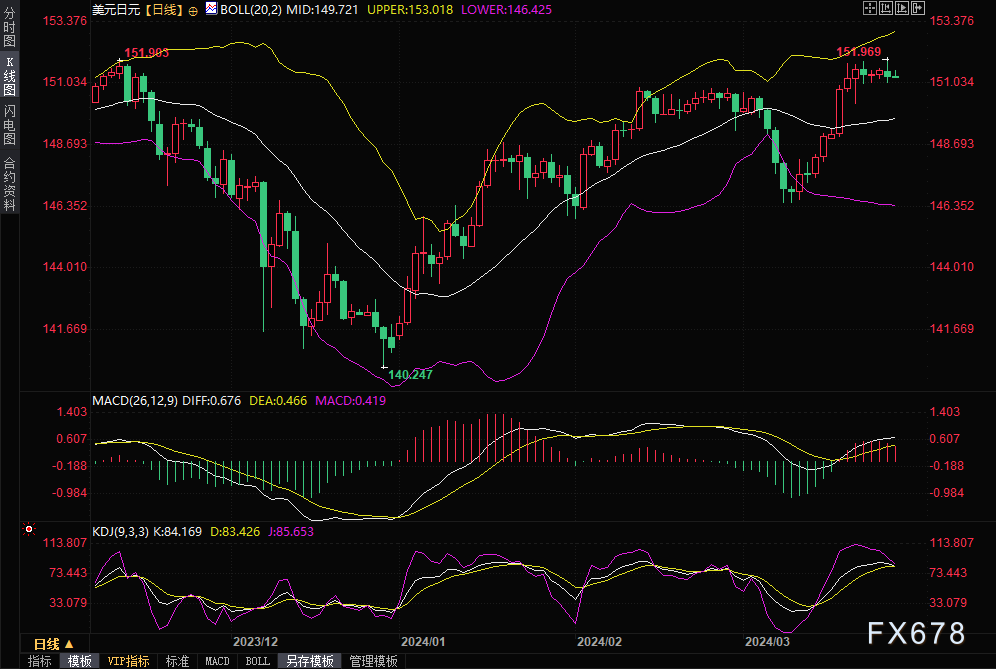Click the 【日线】 period label in the title
This screenshot has width=996, height=669.
coord(163,10)
